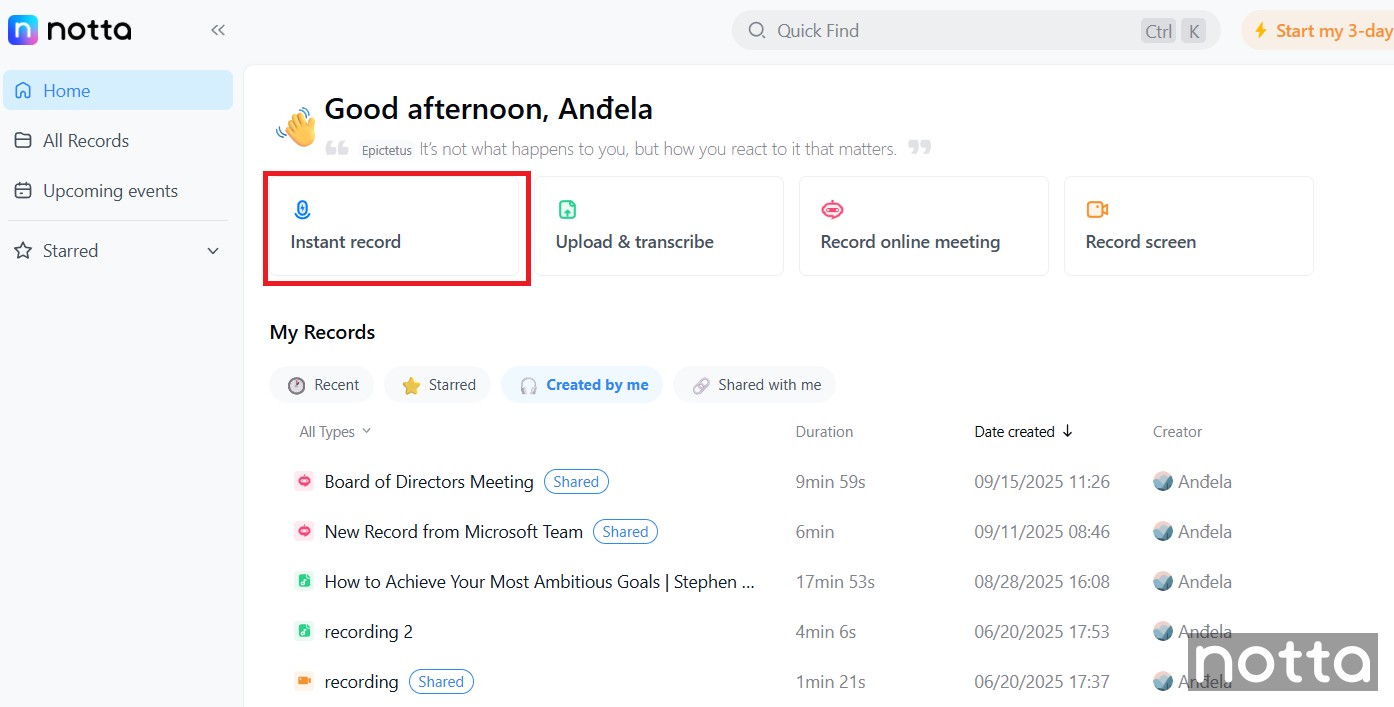Collapse the sidebar with double-chevron icon
This screenshot has width=1394, height=707.
(x=218, y=30)
